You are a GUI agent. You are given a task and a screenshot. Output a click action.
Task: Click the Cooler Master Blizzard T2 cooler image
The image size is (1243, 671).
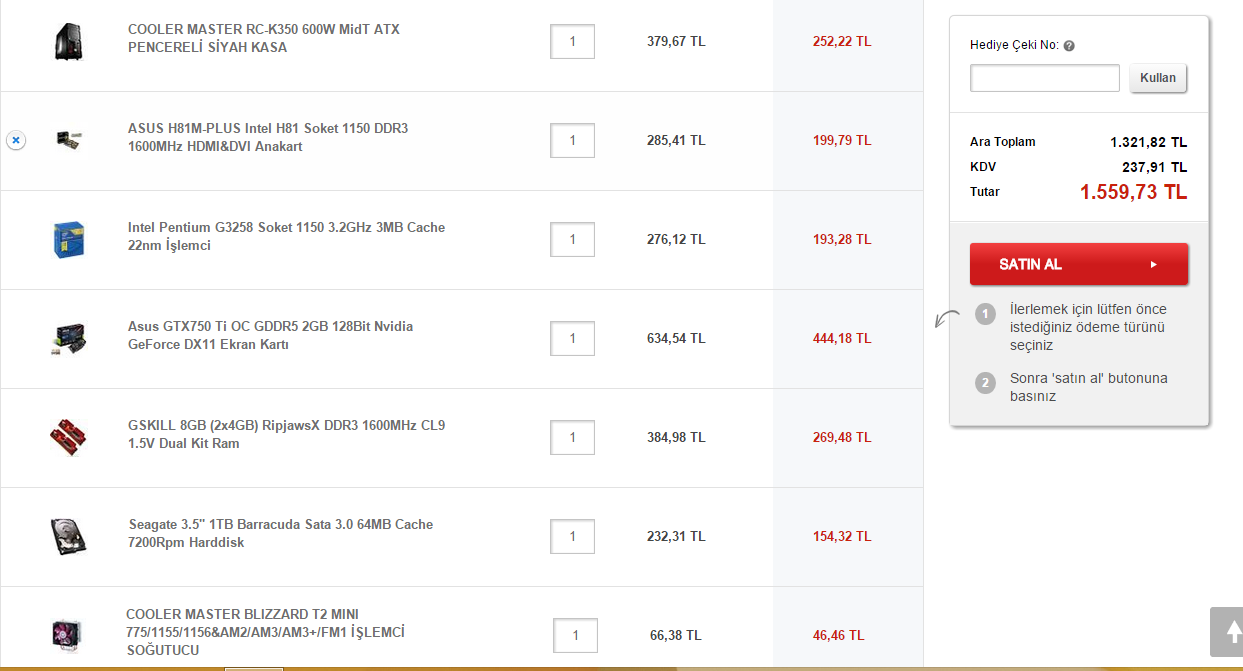[66, 634]
